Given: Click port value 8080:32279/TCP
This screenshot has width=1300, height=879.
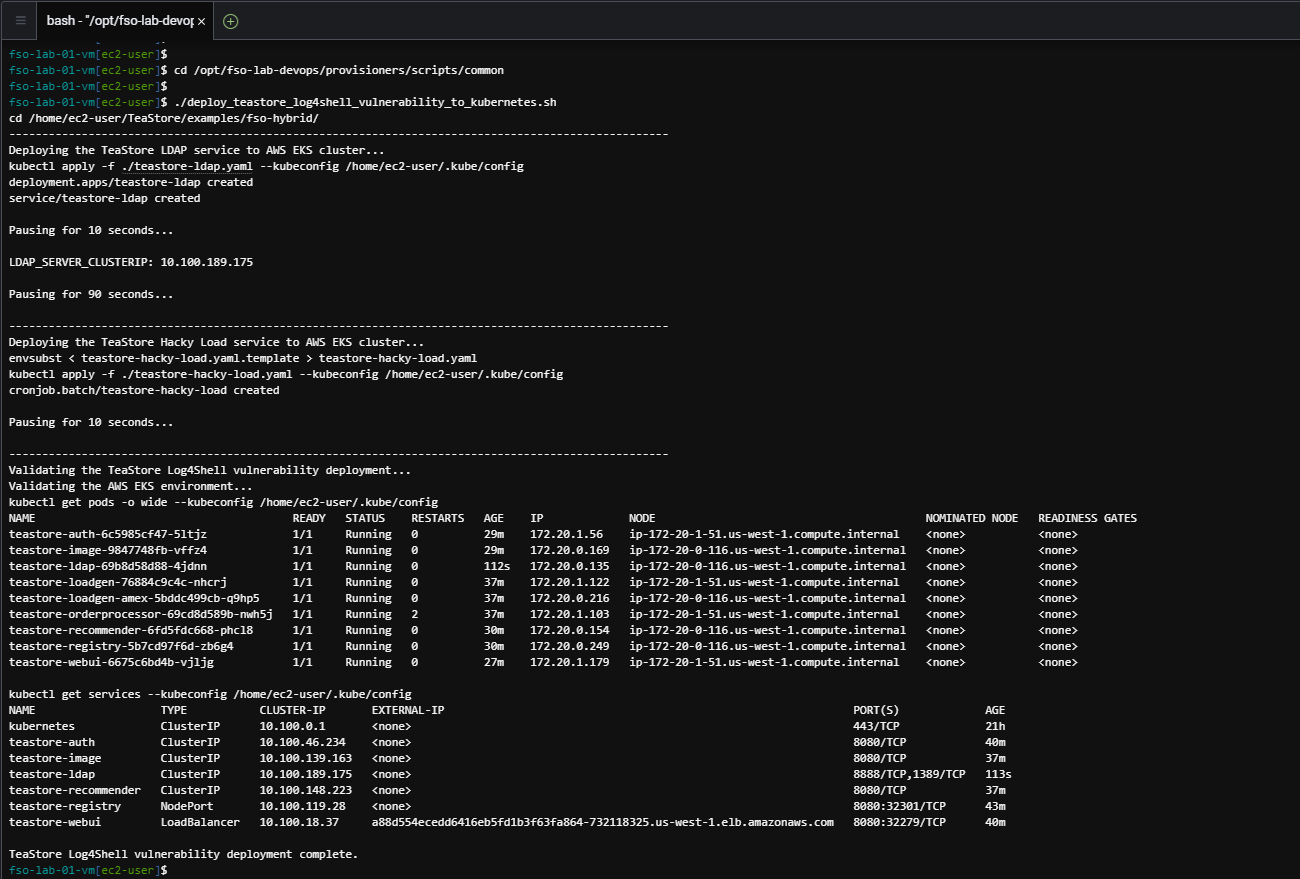Looking at the screenshot, I should 899,822.
